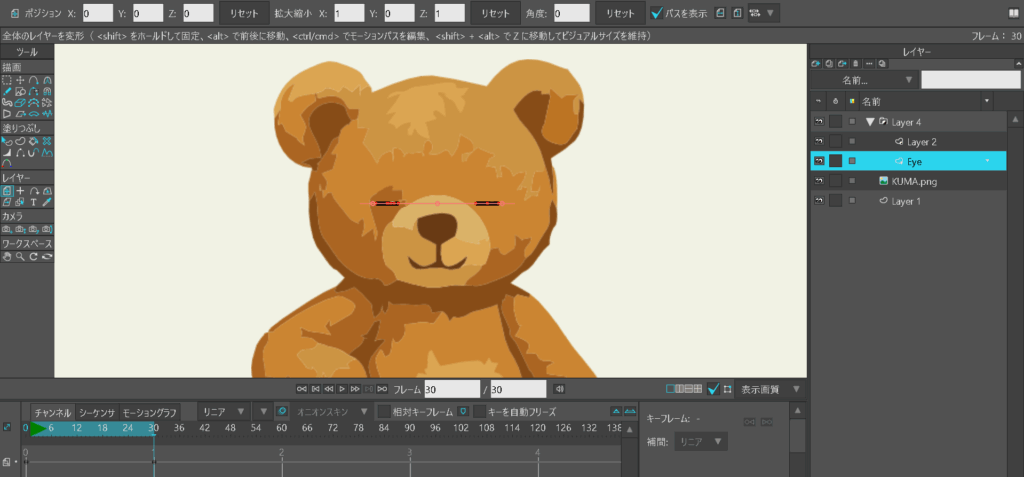
Task: Enable the 相対キーフレーム checkbox
Action: click(x=383, y=412)
